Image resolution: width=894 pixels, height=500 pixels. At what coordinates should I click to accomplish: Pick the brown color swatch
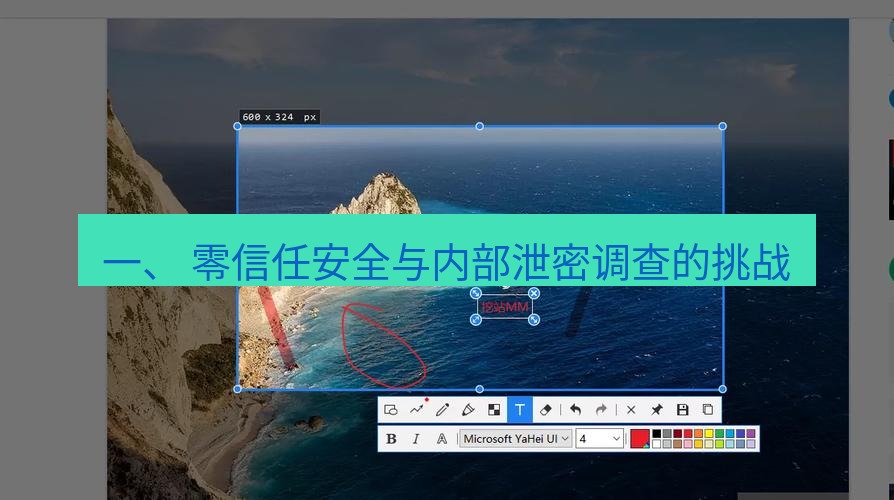click(677, 444)
